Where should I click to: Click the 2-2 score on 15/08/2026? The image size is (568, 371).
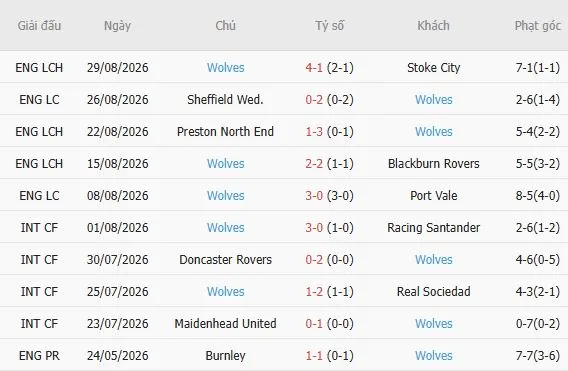coord(314,163)
